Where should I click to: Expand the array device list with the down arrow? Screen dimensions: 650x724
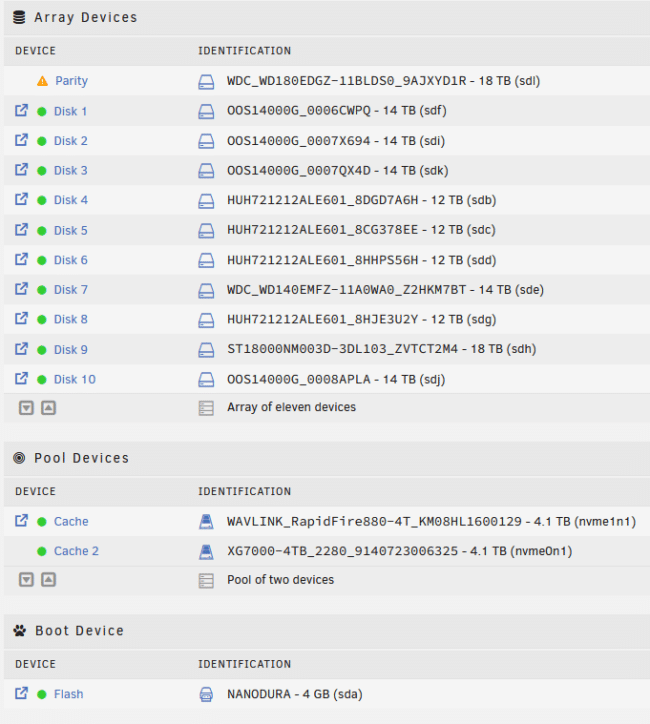point(26,408)
